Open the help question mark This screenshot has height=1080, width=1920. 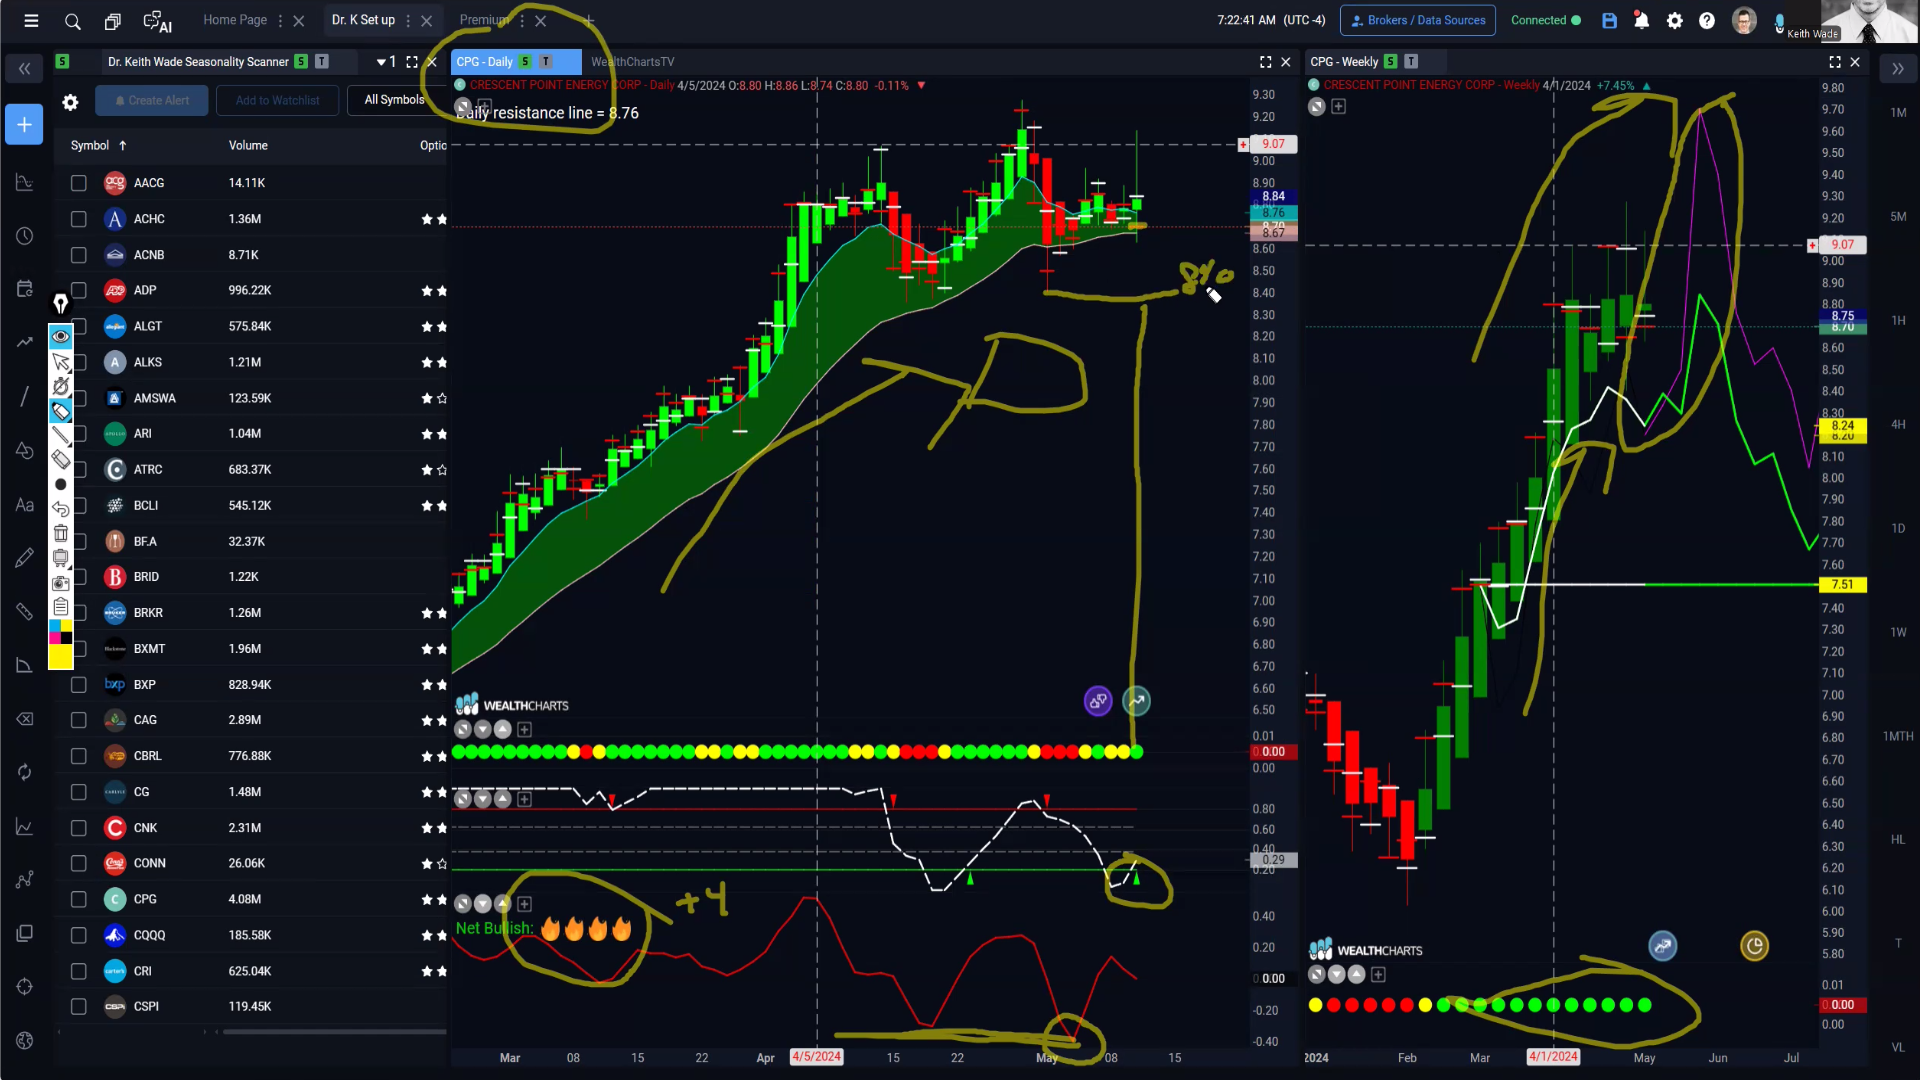(x=1707, y=20)
